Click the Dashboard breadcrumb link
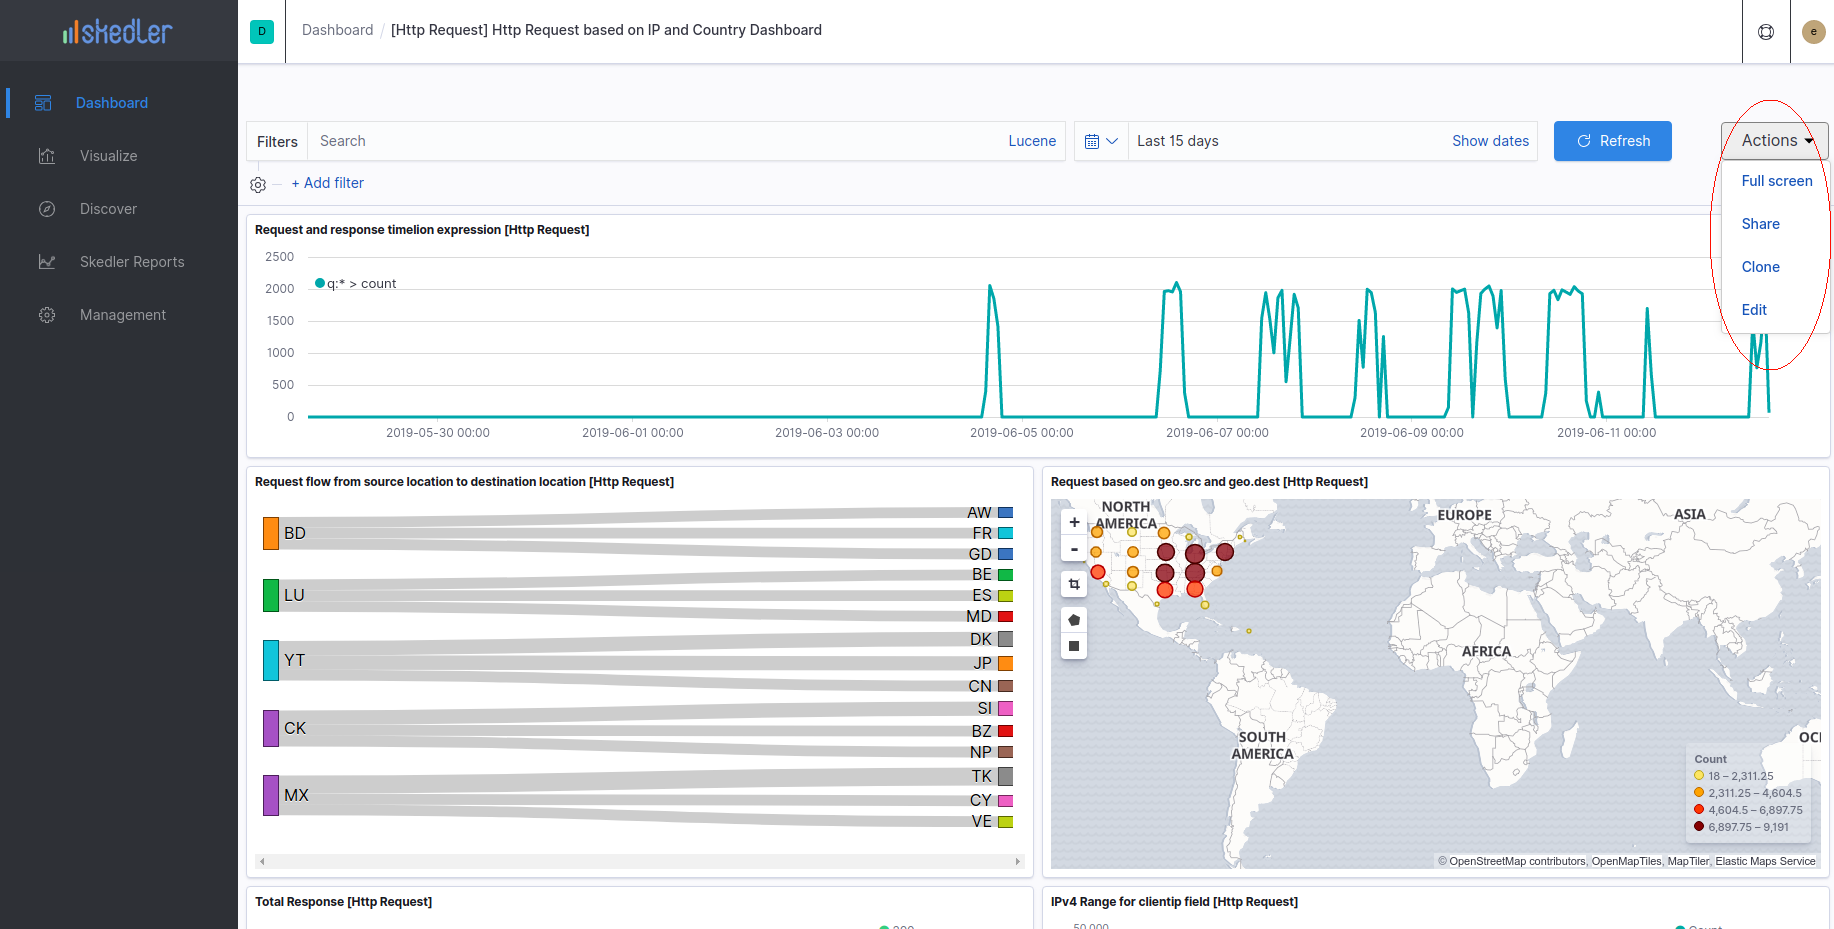The height and width of the screenshot is (929, 1834). coord(337,30)
